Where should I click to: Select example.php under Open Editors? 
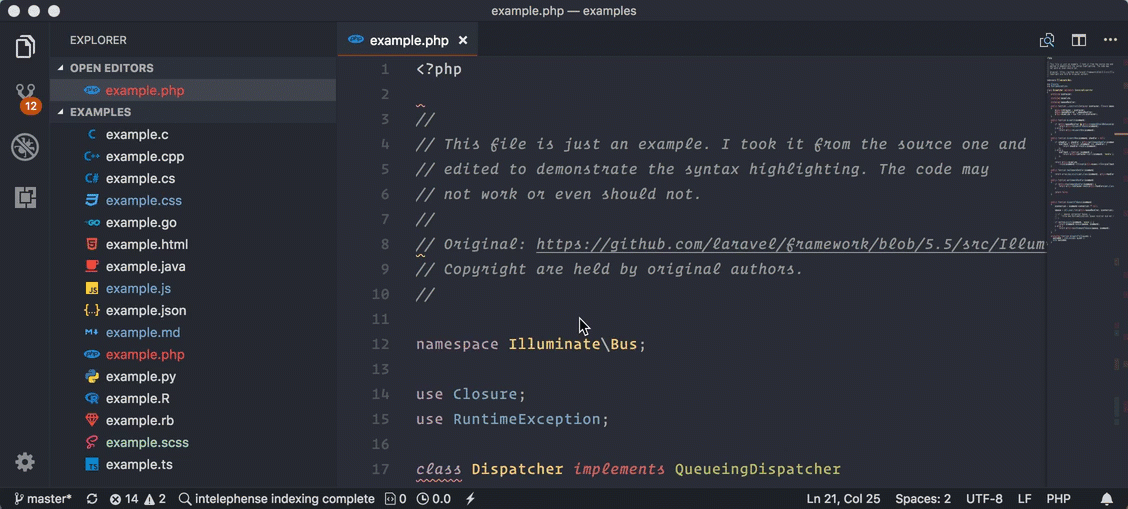(193, 91)
